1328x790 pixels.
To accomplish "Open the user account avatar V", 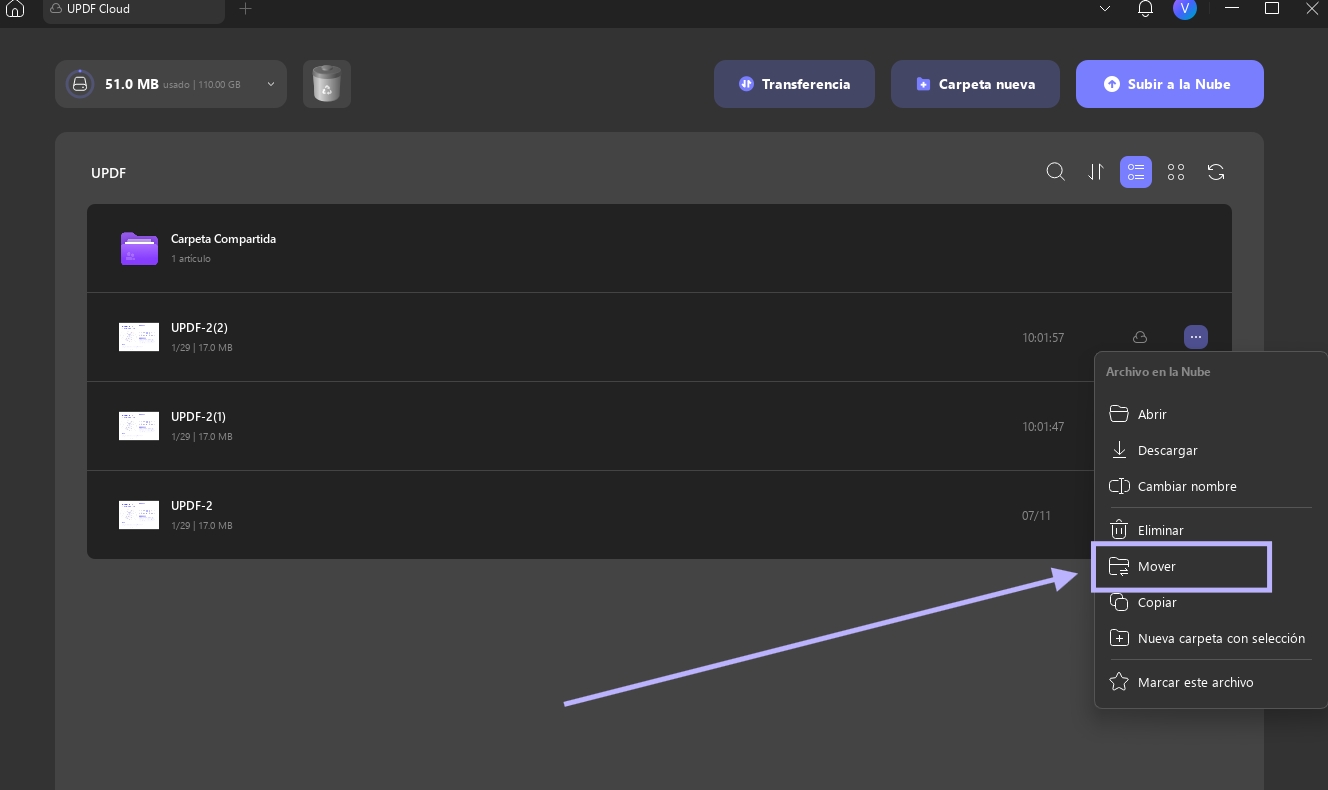I will 1185,9.
